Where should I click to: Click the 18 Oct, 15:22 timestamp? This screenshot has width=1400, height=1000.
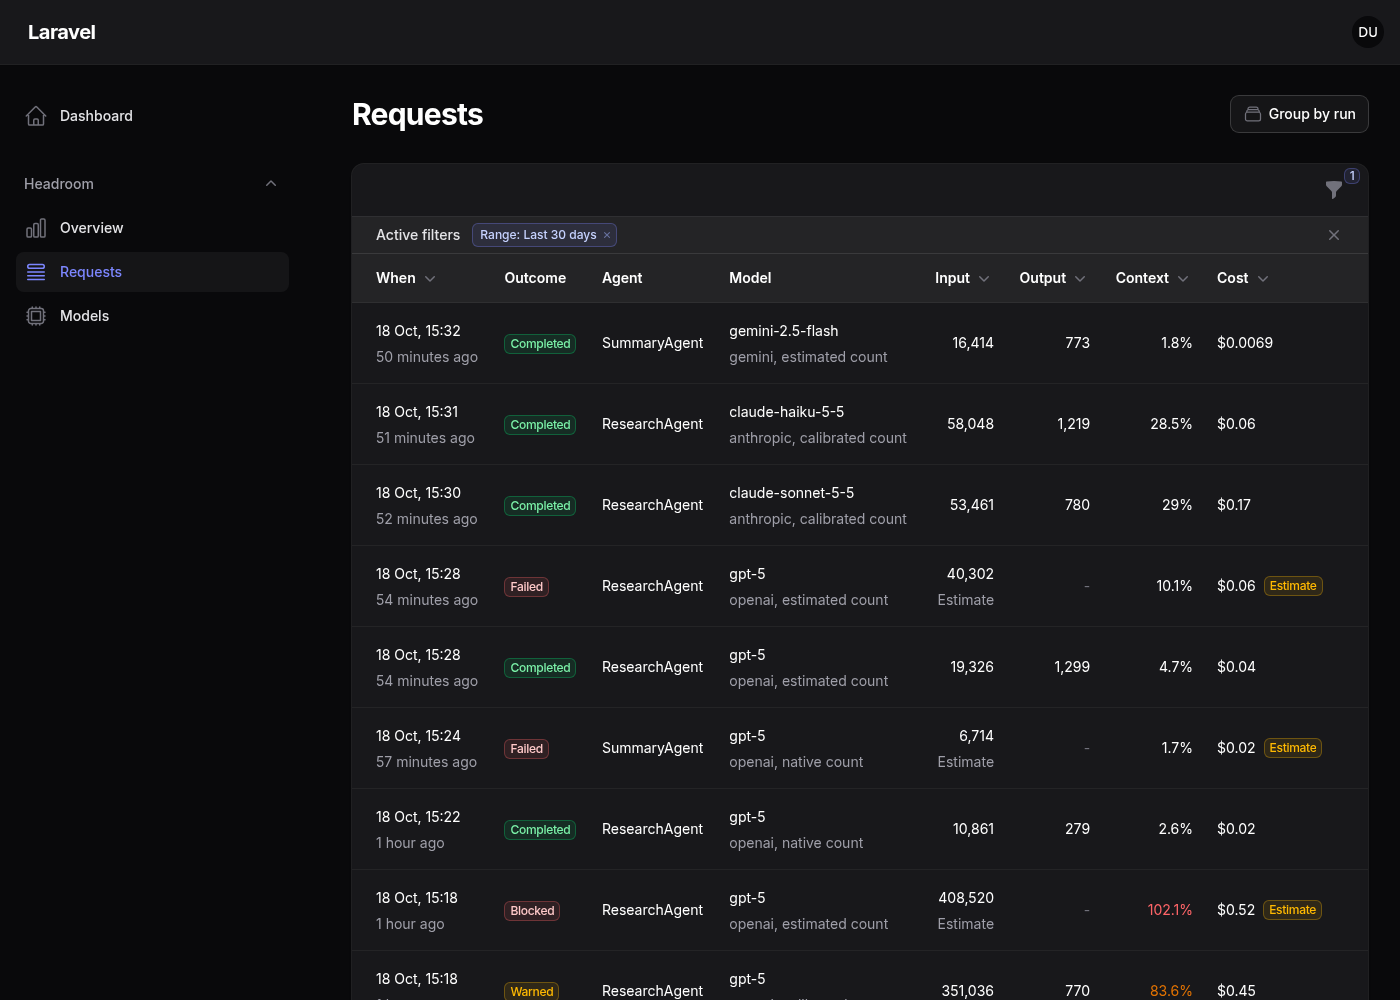418,817
